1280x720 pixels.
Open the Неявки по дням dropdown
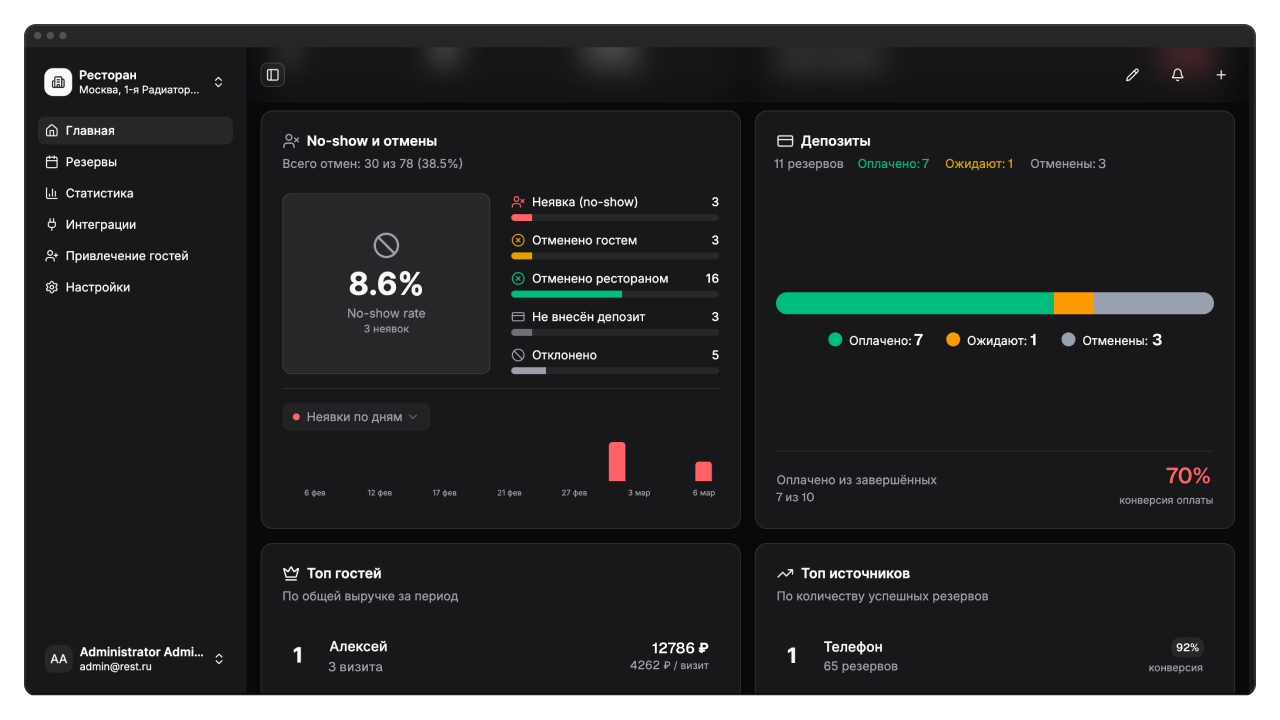click(356, 416)
